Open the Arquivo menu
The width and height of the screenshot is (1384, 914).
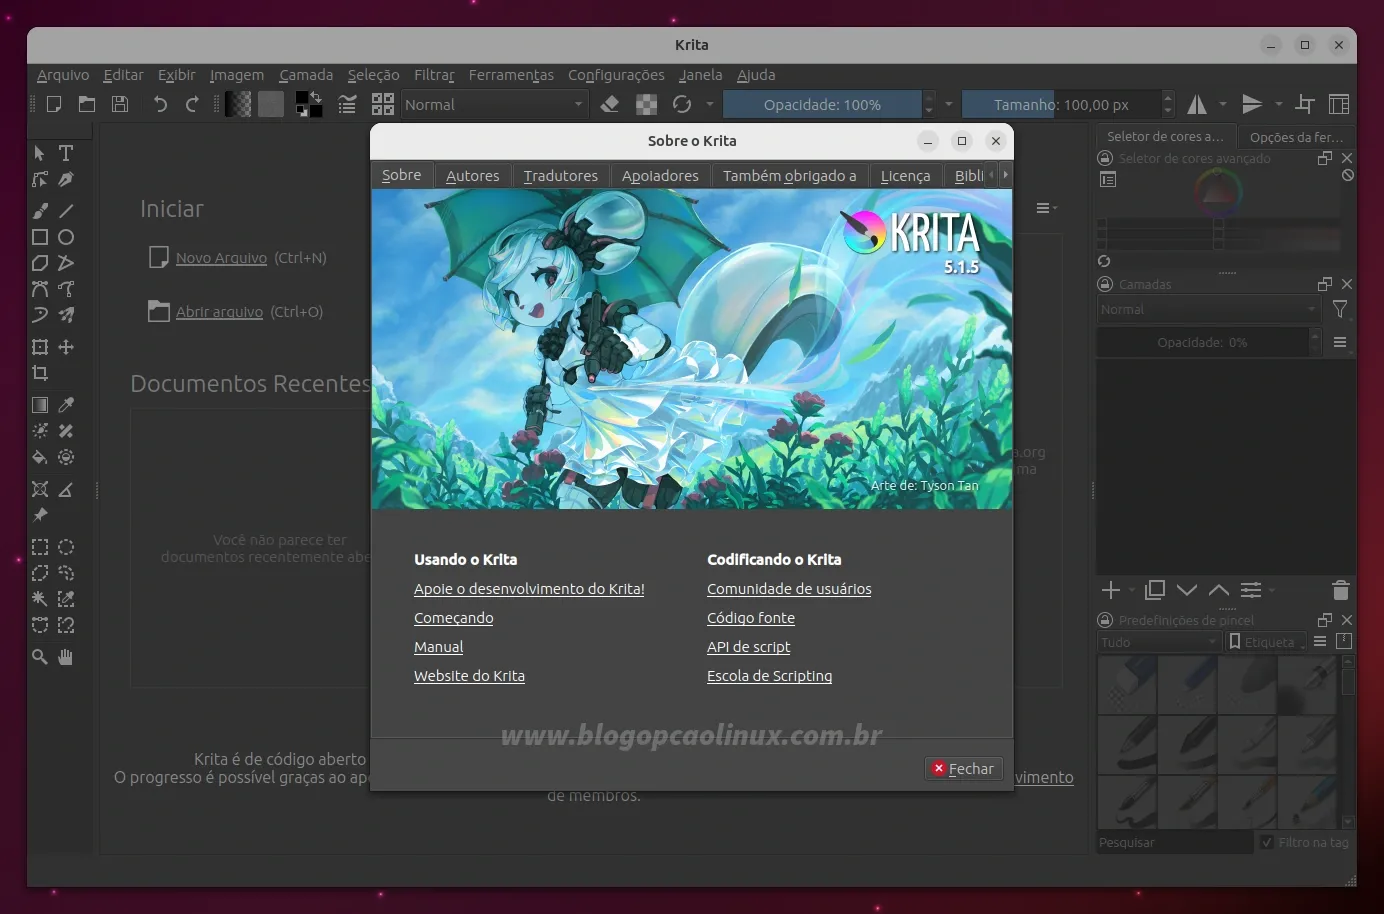(63, 75)
